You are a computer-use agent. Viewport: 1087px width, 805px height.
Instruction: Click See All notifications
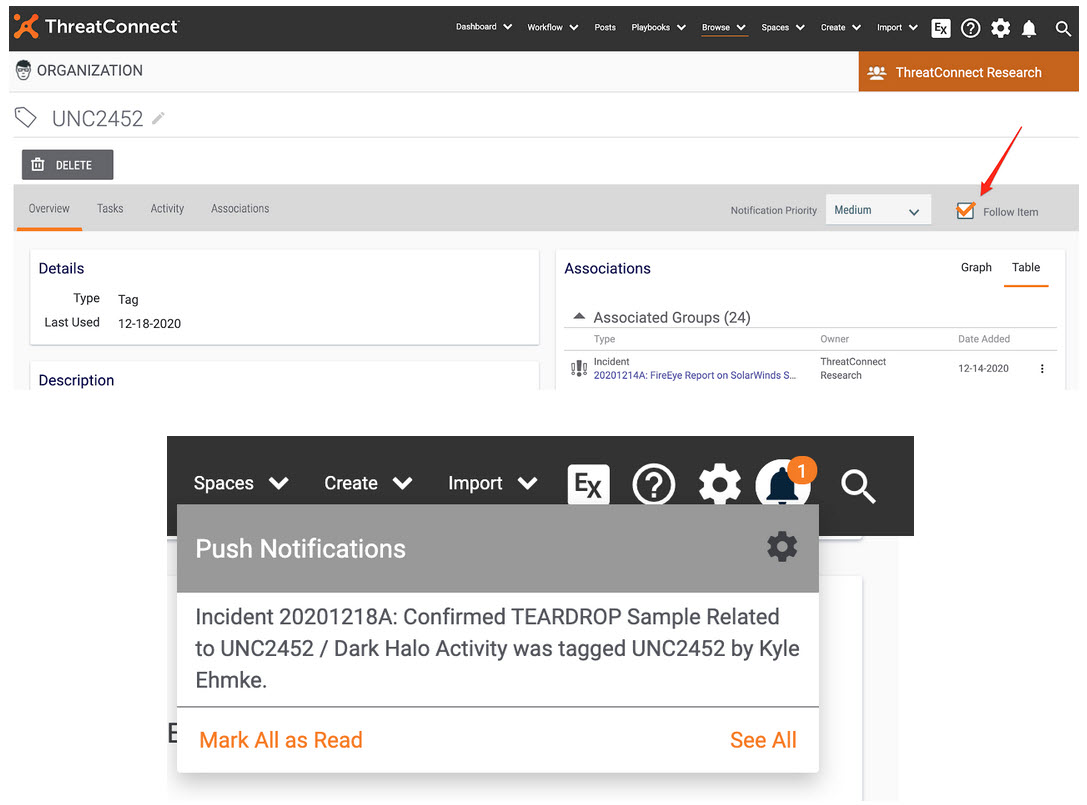(x=763, y=740)
